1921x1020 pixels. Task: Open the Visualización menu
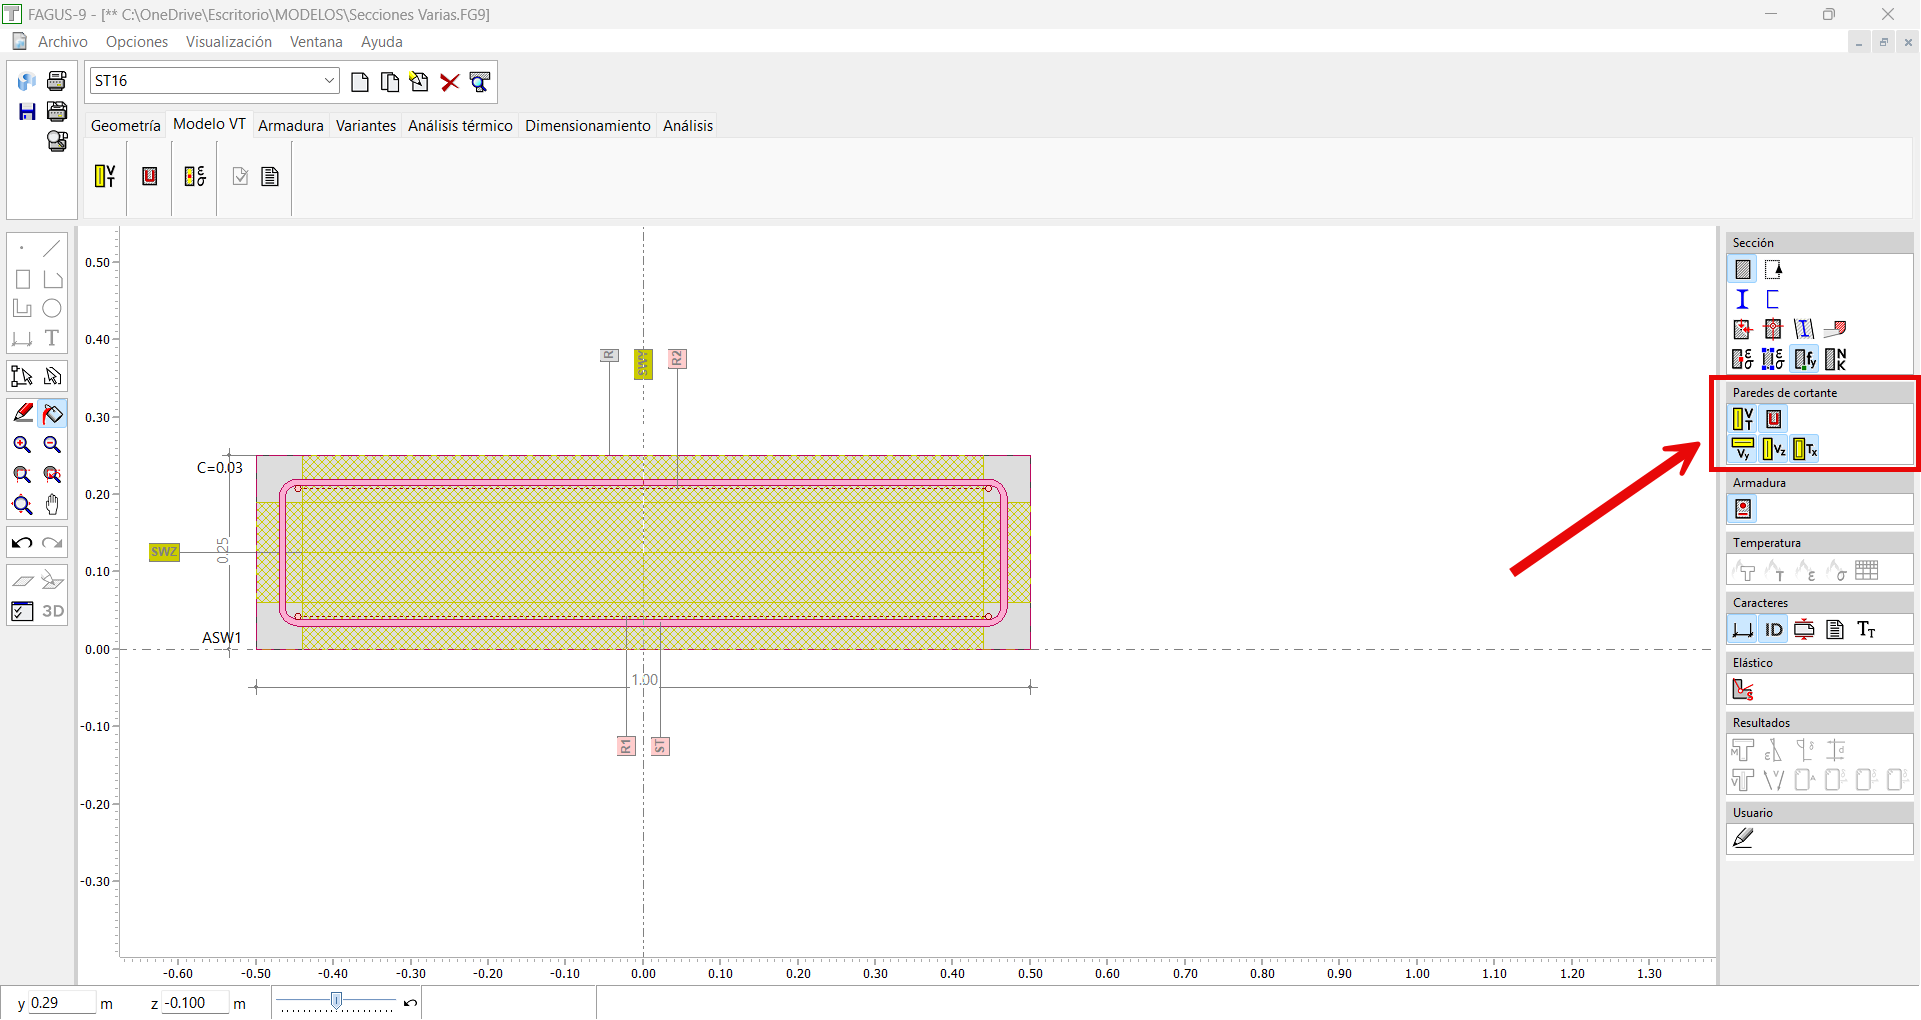click(228, 42)
